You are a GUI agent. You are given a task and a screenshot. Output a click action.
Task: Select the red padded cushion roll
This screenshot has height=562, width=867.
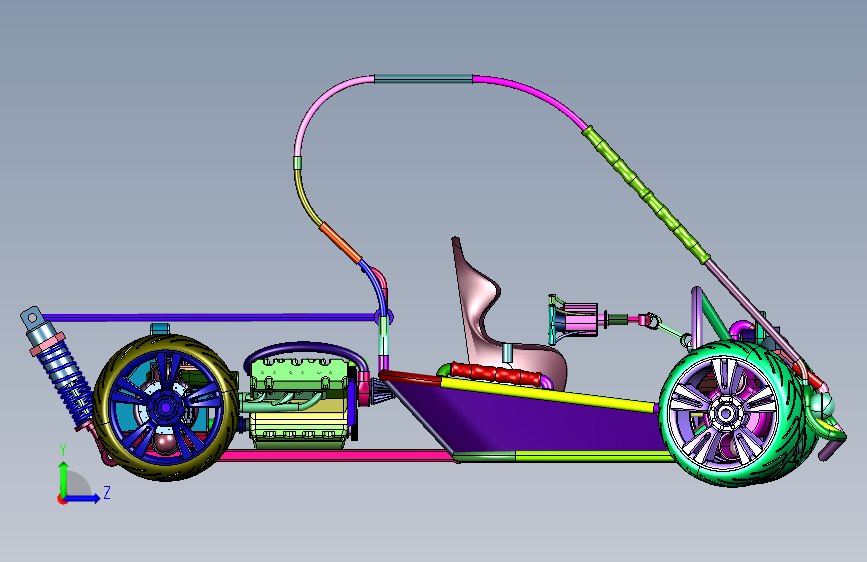pos(495,374)
